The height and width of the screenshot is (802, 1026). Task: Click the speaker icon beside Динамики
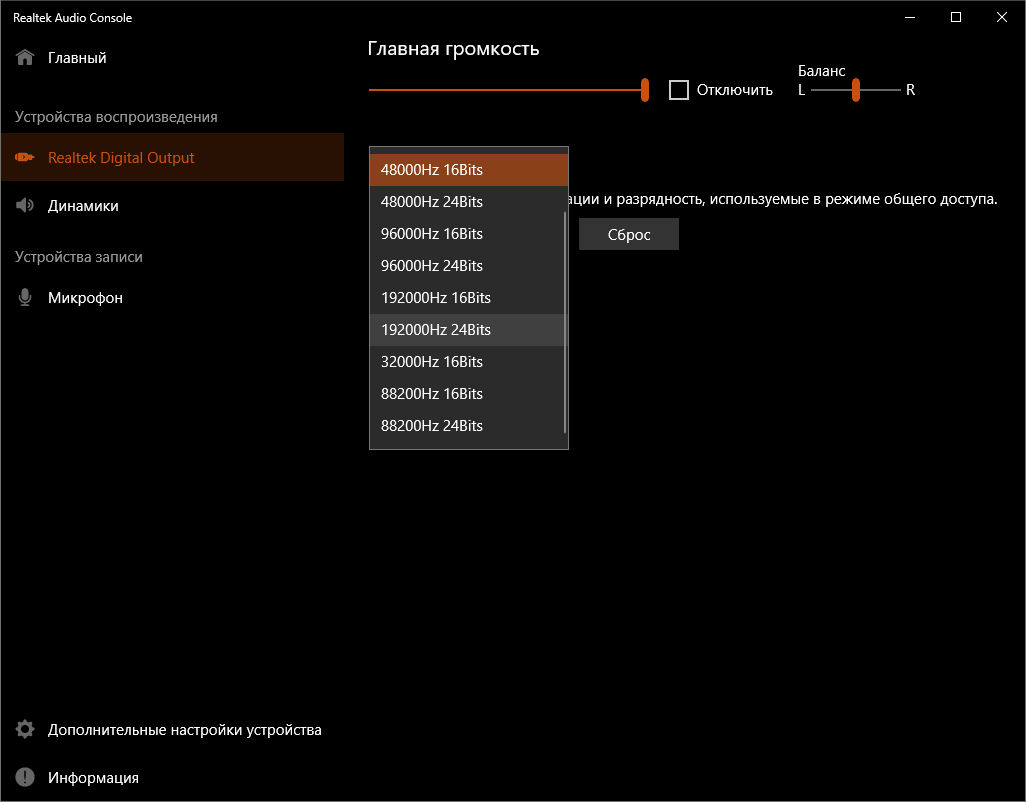pyautogui.click(x=25, y=205)
